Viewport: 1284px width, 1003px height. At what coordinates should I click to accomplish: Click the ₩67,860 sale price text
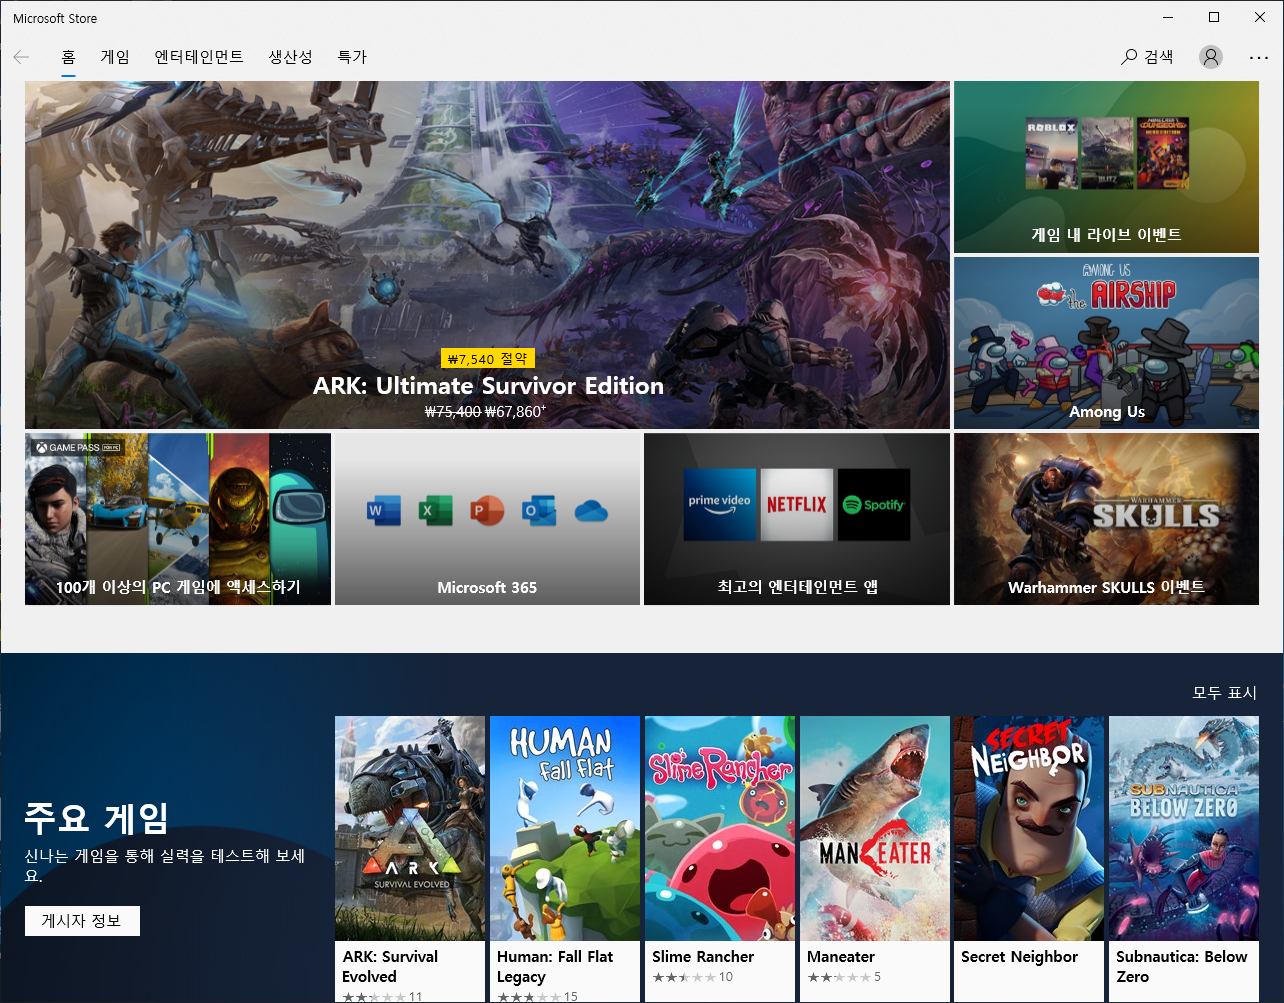coord(515,411)
